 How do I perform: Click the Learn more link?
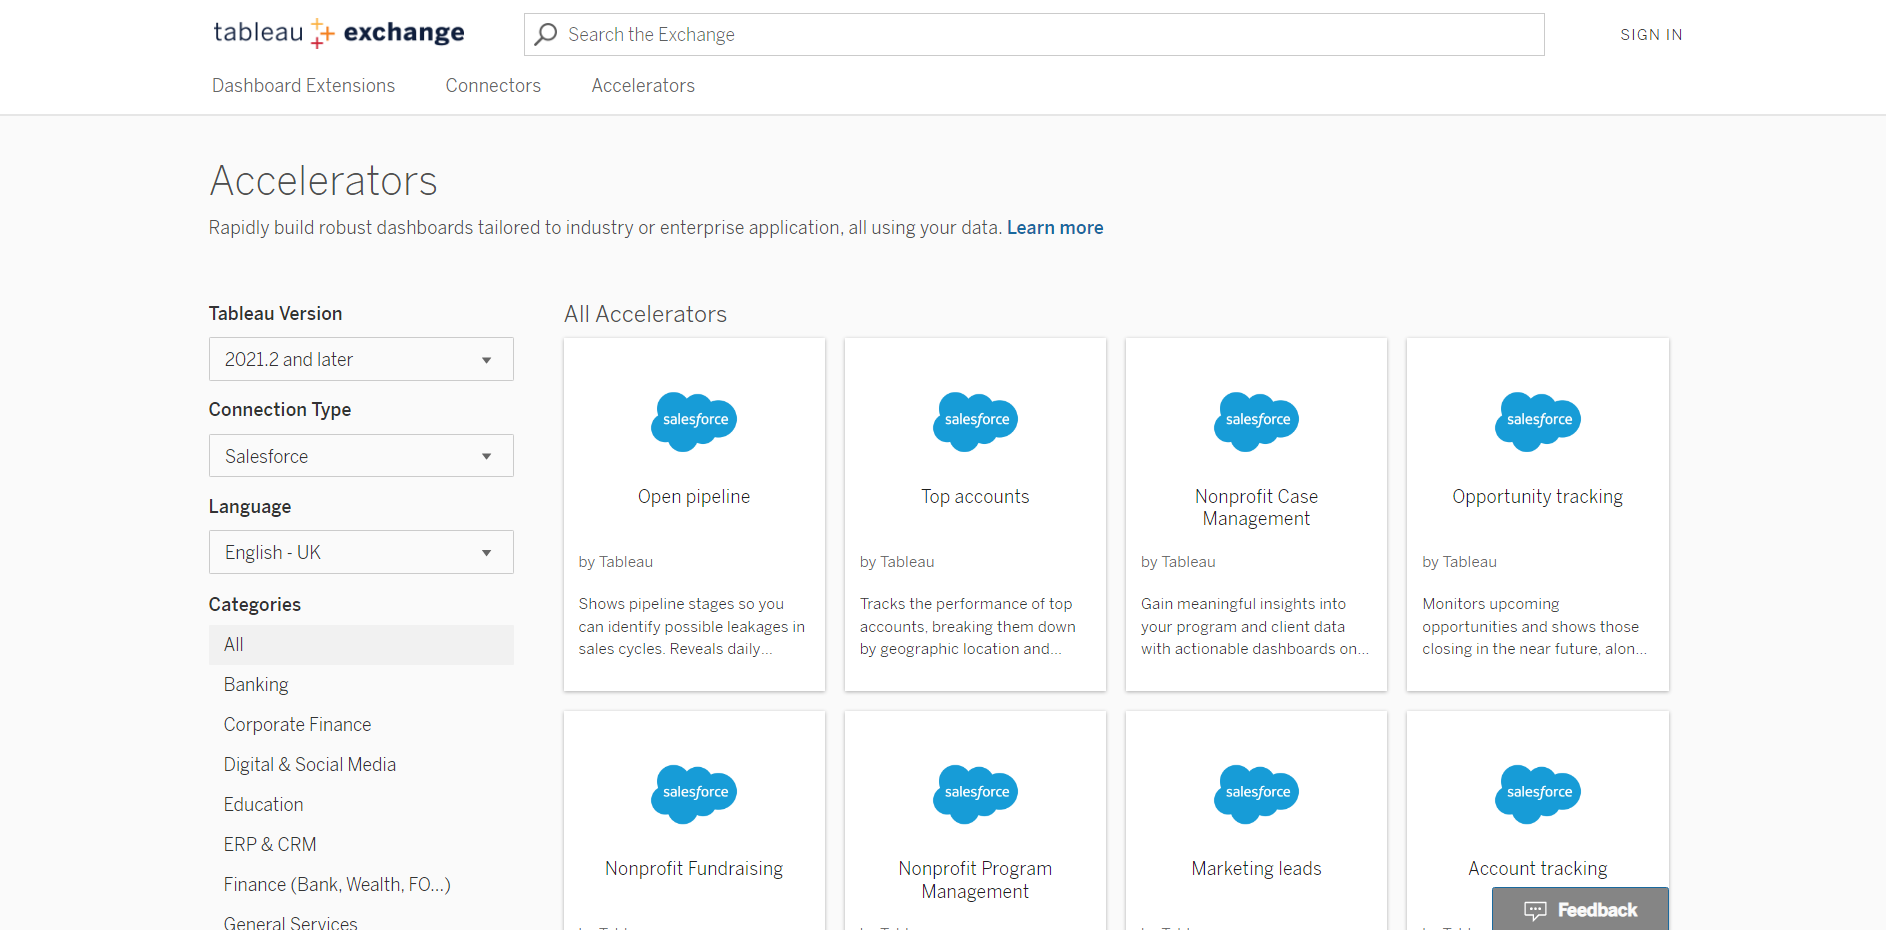[x=1055, y=228]
